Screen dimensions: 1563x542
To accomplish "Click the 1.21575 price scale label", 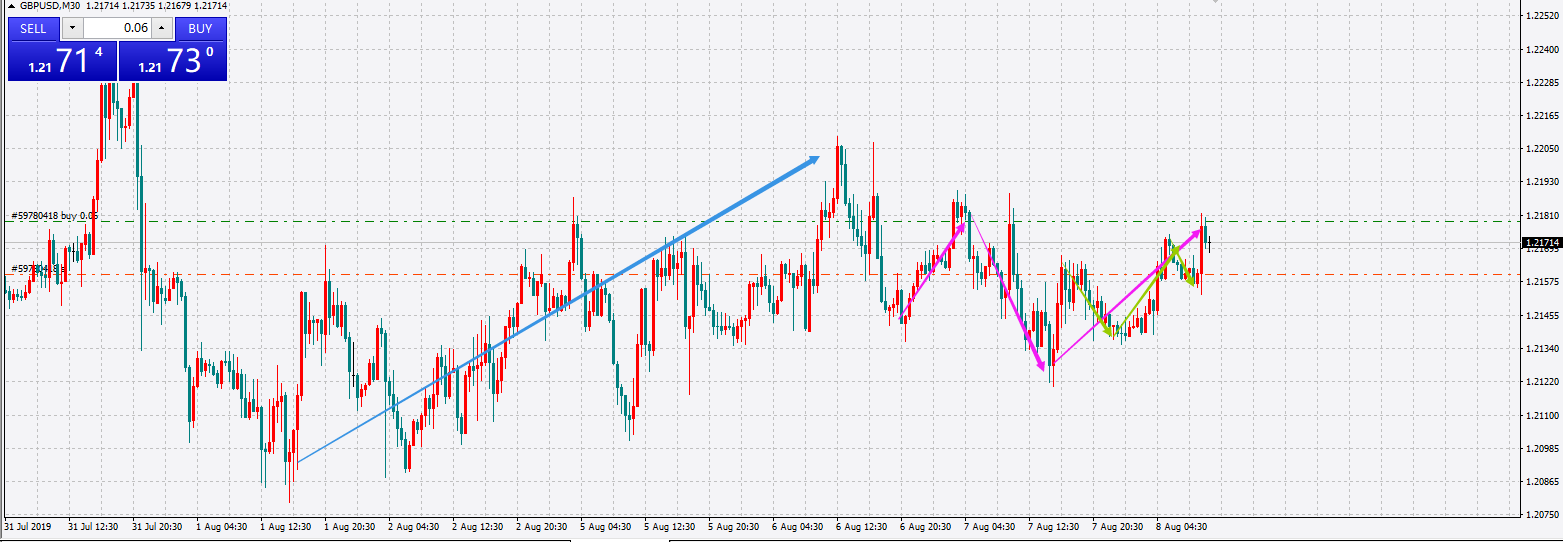I will pyautogui.click(x=1544, y=282).
